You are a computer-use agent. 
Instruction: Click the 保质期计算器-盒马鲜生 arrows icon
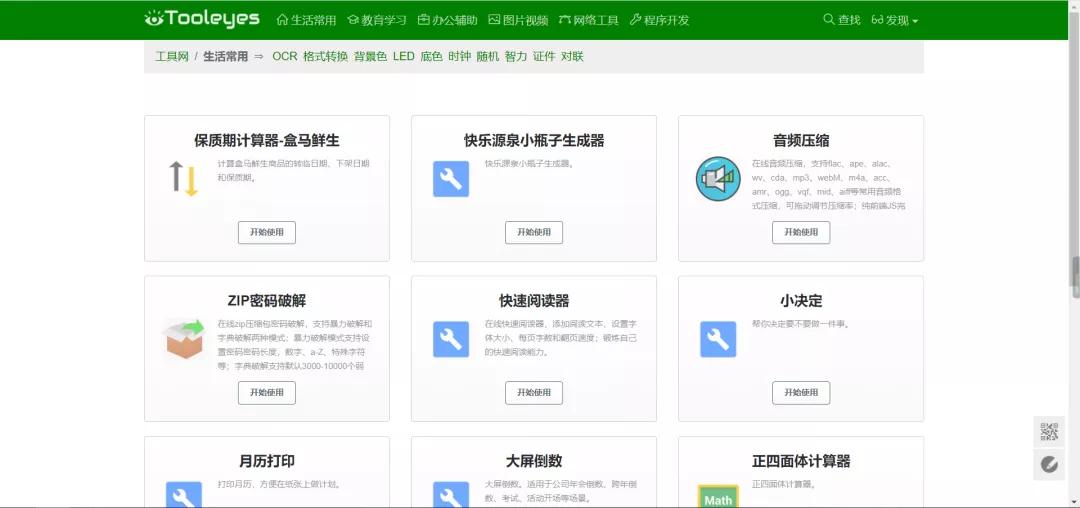click(184, 178)
